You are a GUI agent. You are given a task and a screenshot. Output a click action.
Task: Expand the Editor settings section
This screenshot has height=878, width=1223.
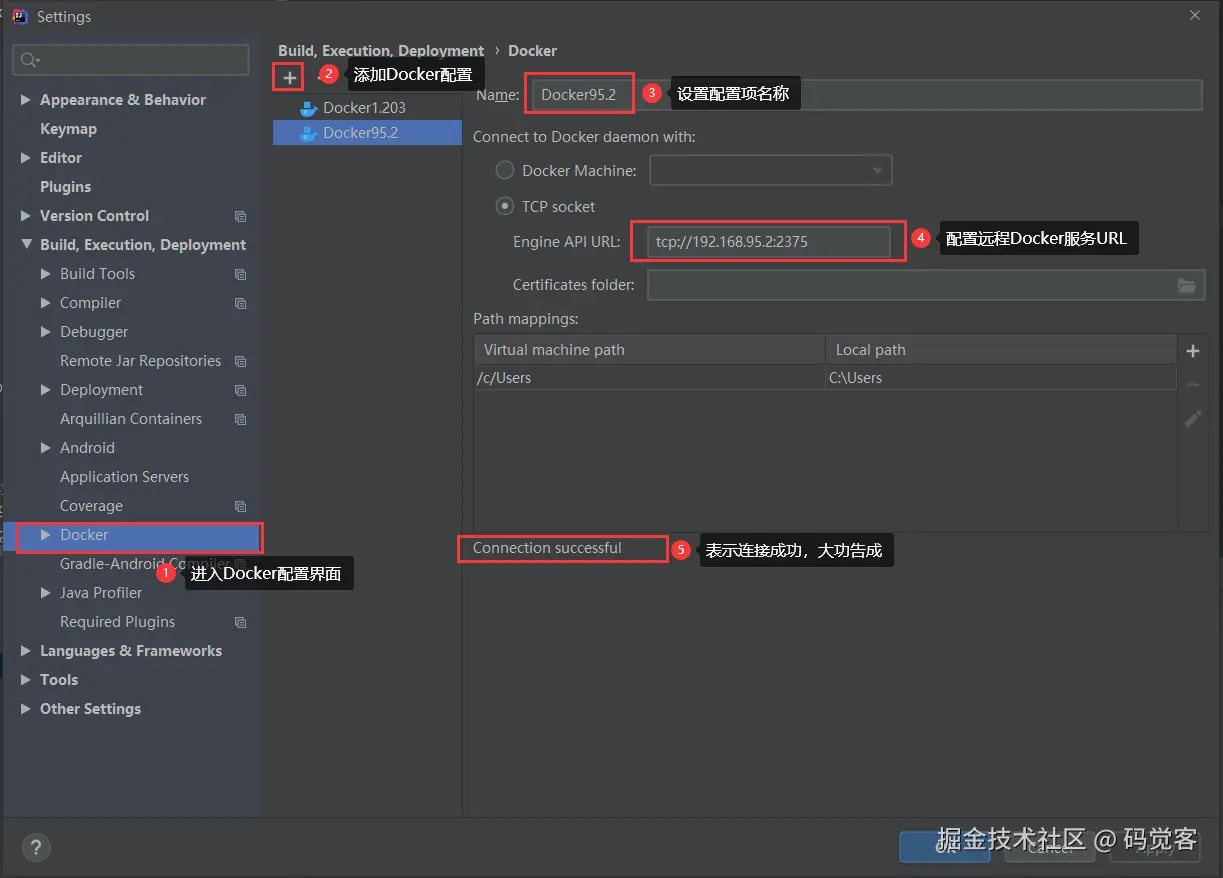tap(26, 158)
